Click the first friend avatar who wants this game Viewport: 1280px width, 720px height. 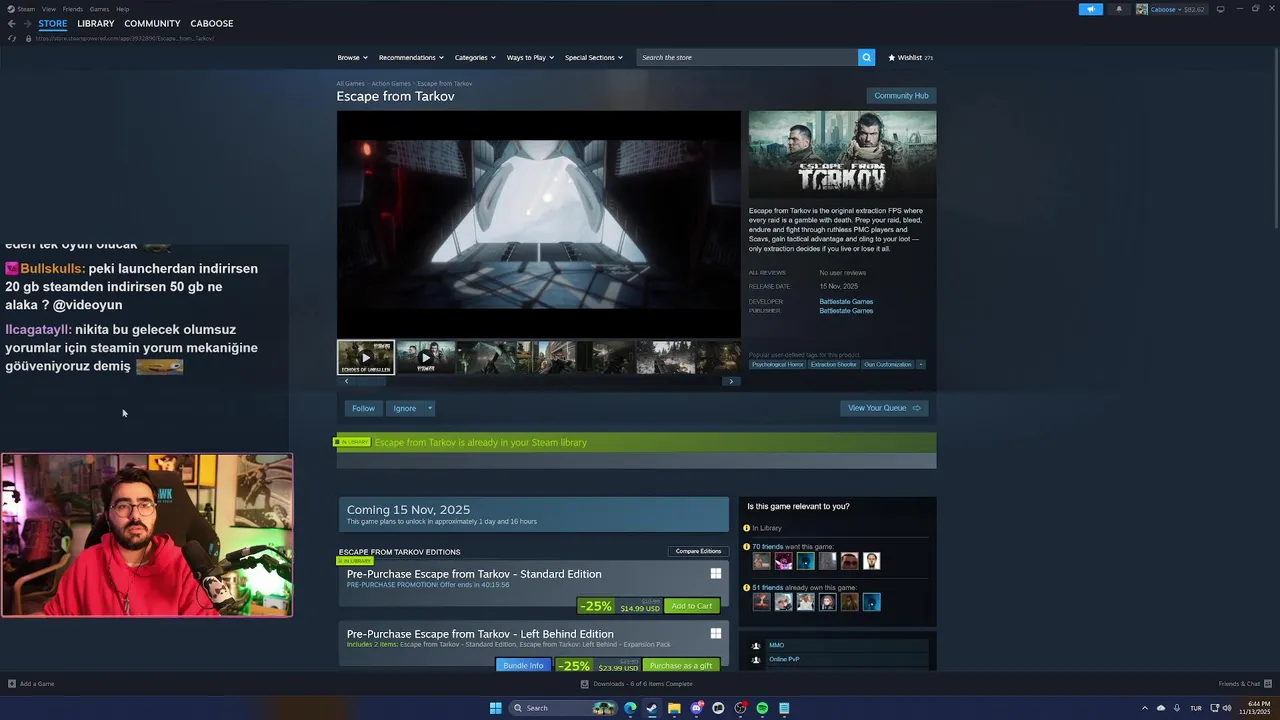point(762,561)
